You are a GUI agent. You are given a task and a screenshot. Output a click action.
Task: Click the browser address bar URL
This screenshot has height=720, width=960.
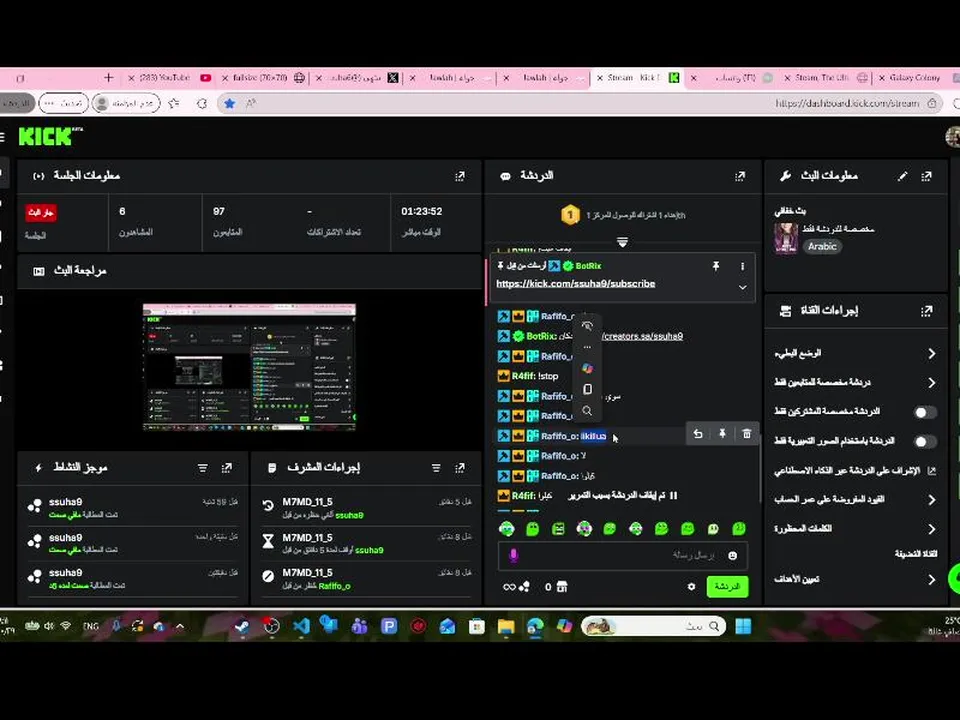coord(847,103)
